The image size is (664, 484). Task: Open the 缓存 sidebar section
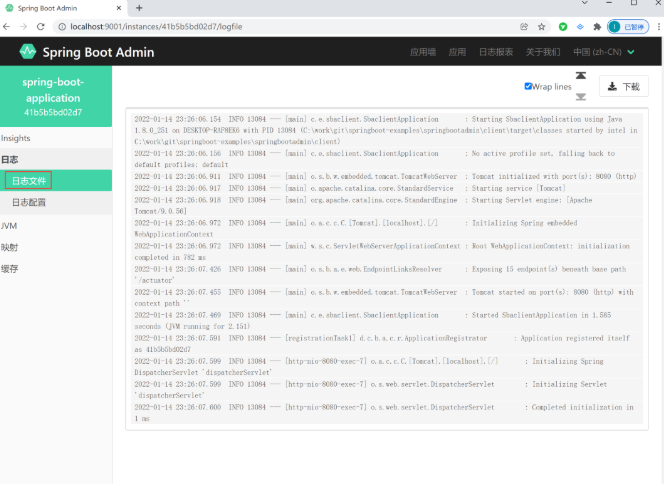[x=56, y=269]
